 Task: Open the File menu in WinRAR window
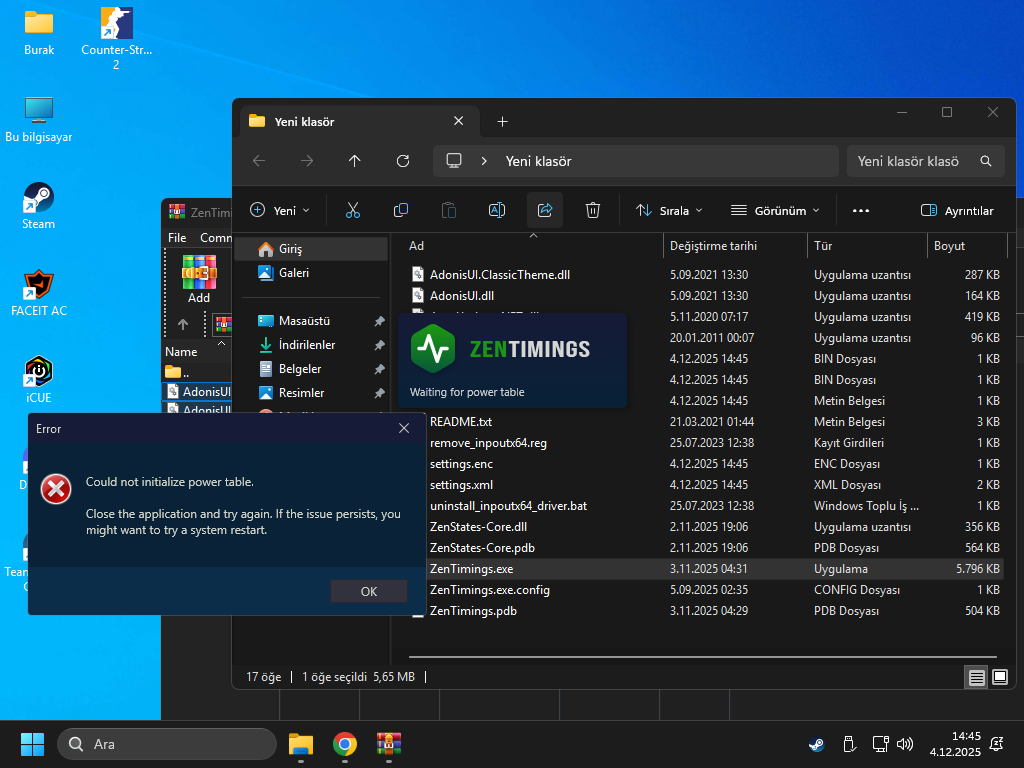pos(177,238)
